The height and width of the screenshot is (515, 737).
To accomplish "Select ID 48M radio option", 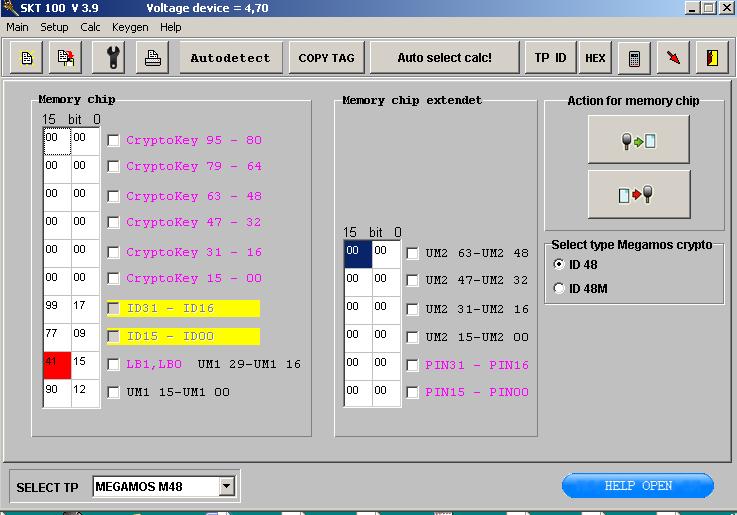I will tap(559, 288).
